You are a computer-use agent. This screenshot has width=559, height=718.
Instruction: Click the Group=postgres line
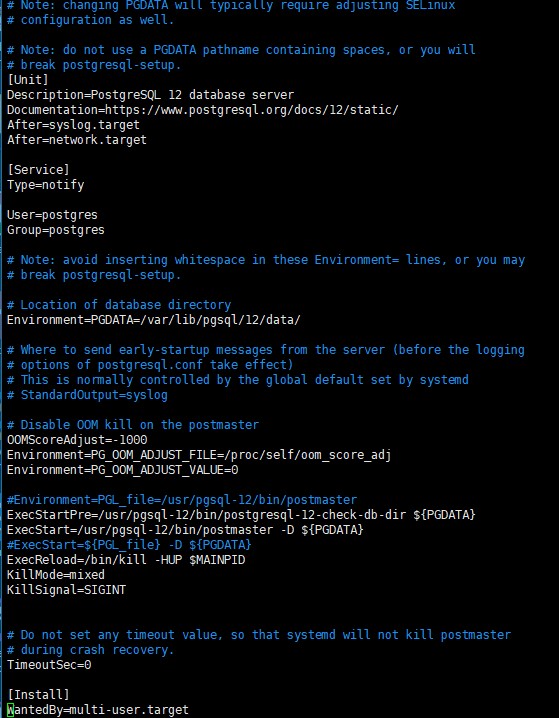click(55, 229)
